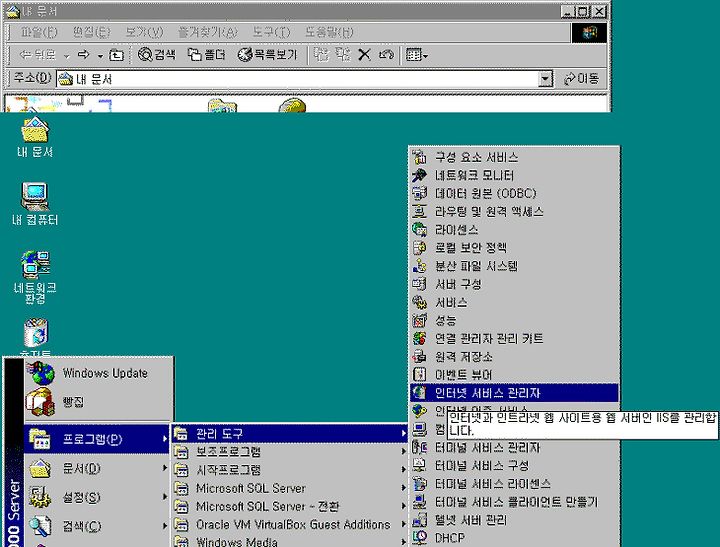Click the 검색 toolbar button in 내 문서 window
The height and width of the screenshot is (547, 720).
coord(157,55)
